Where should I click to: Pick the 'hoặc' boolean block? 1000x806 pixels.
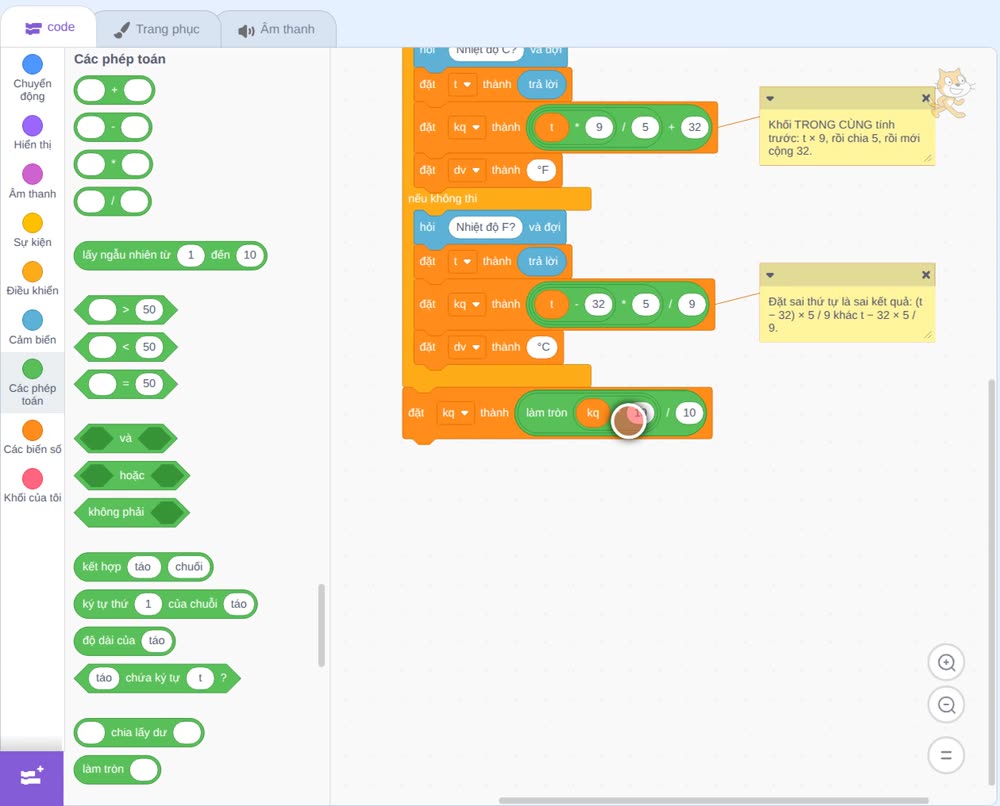[x=132, y=475]
